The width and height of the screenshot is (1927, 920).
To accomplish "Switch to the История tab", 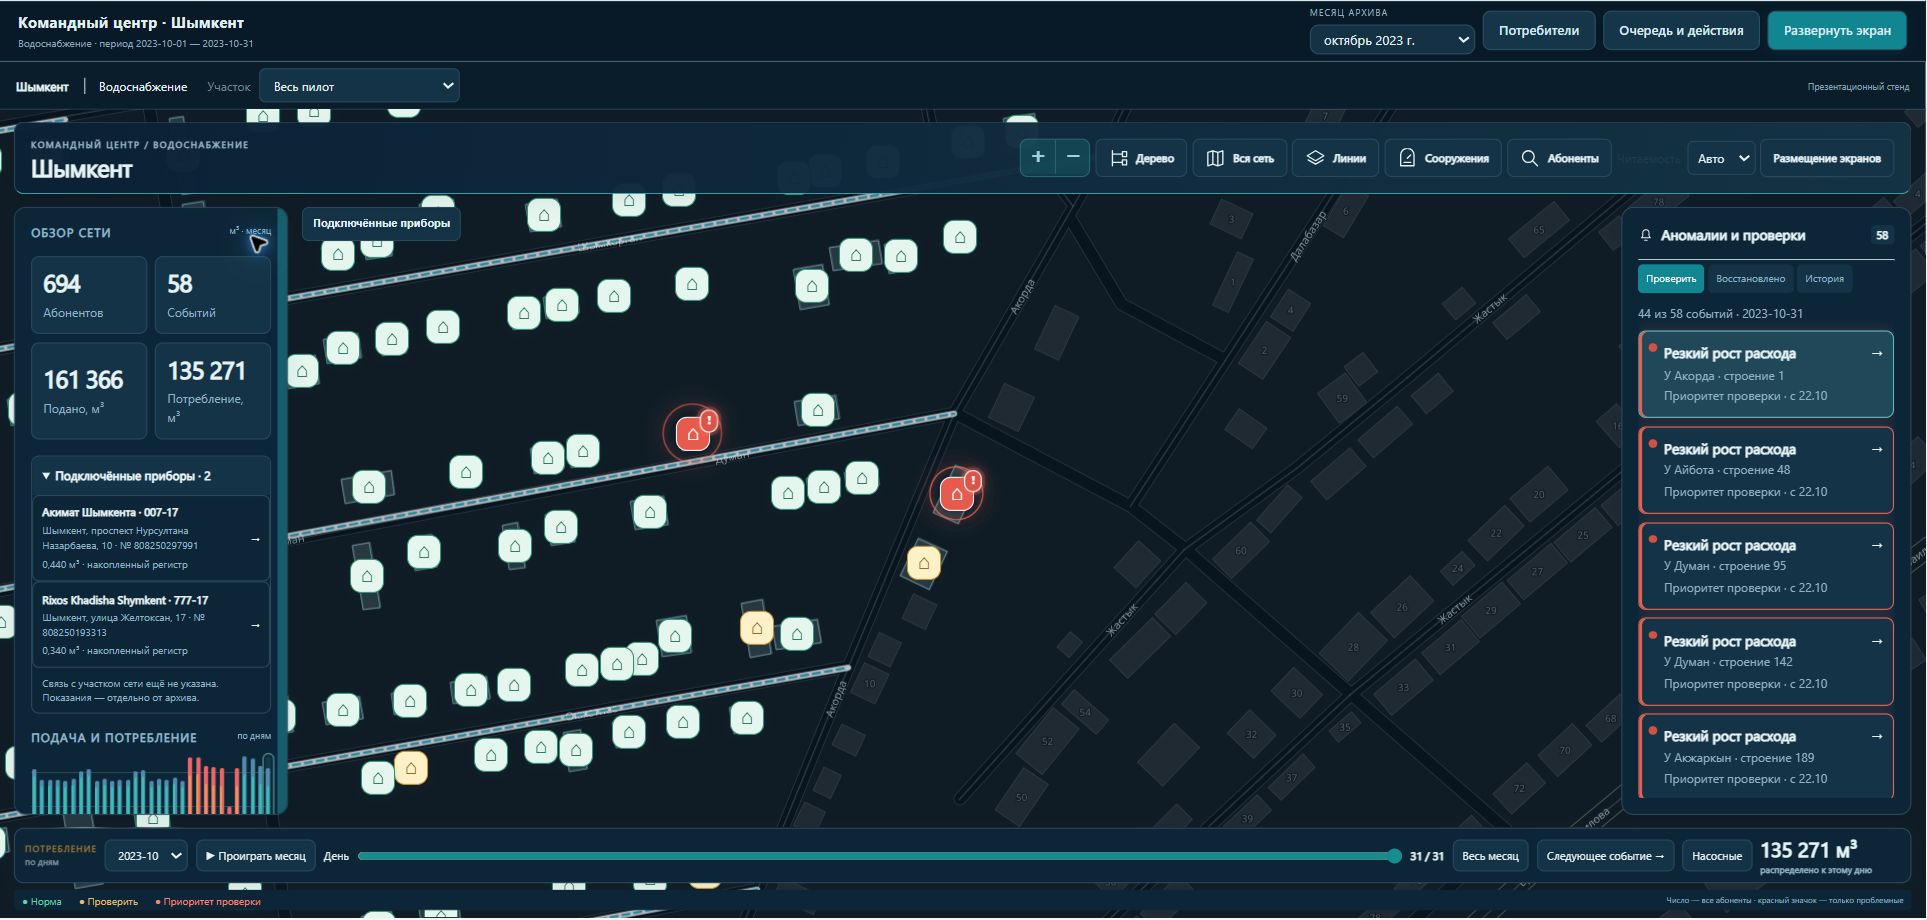I will 1824,279.
